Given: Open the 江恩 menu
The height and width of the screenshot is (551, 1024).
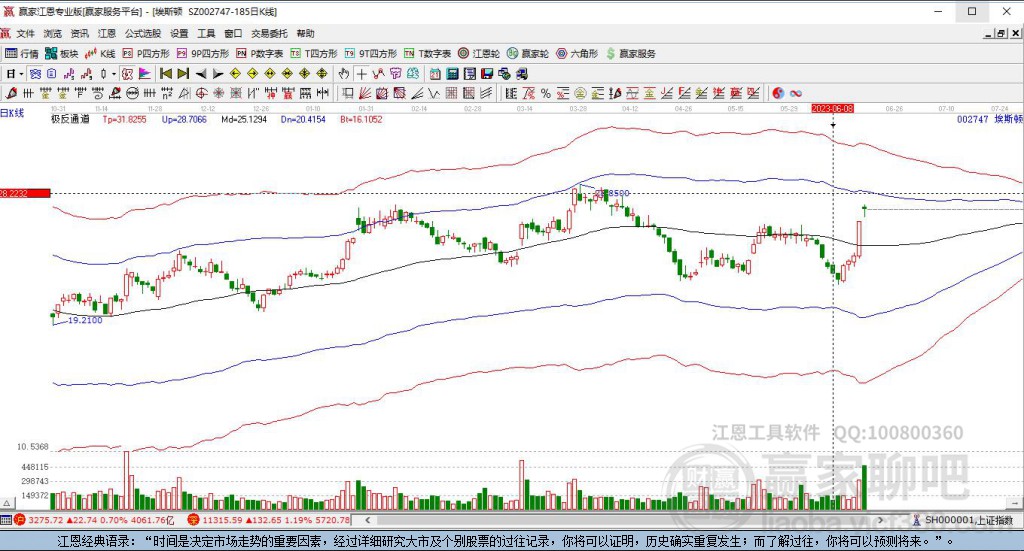Looking at the screenshot, I should click(x=106, y=33).
